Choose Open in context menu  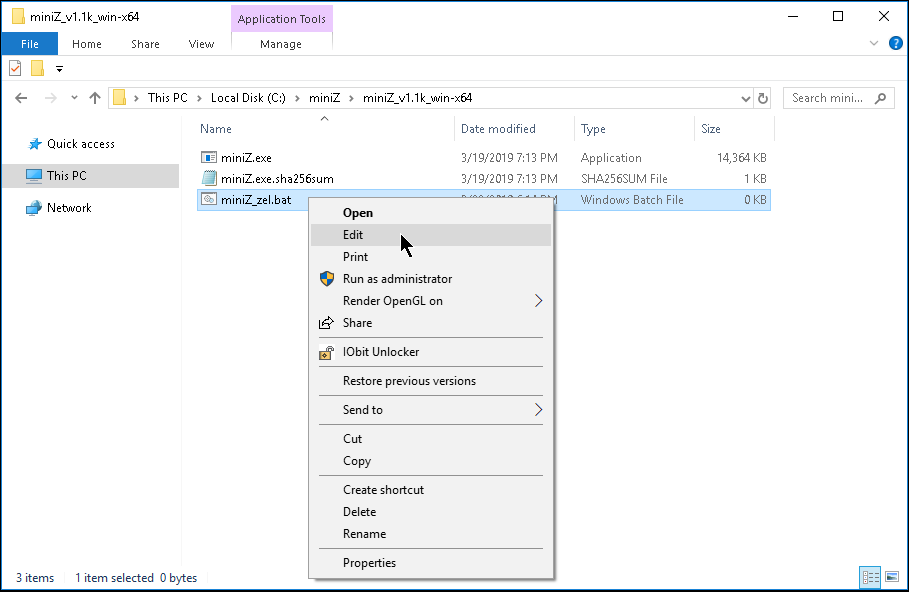click(x=431, y=213)
